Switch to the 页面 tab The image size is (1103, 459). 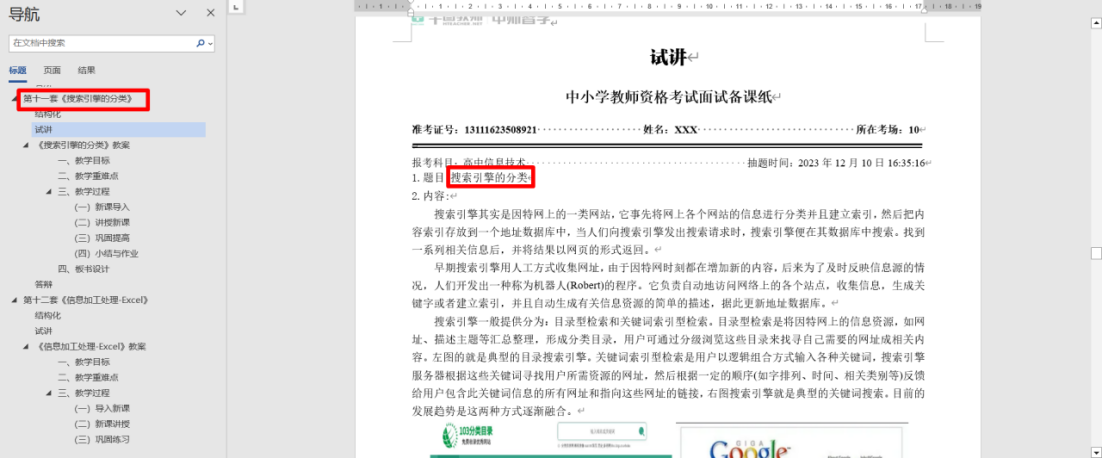tap(52, 70)
